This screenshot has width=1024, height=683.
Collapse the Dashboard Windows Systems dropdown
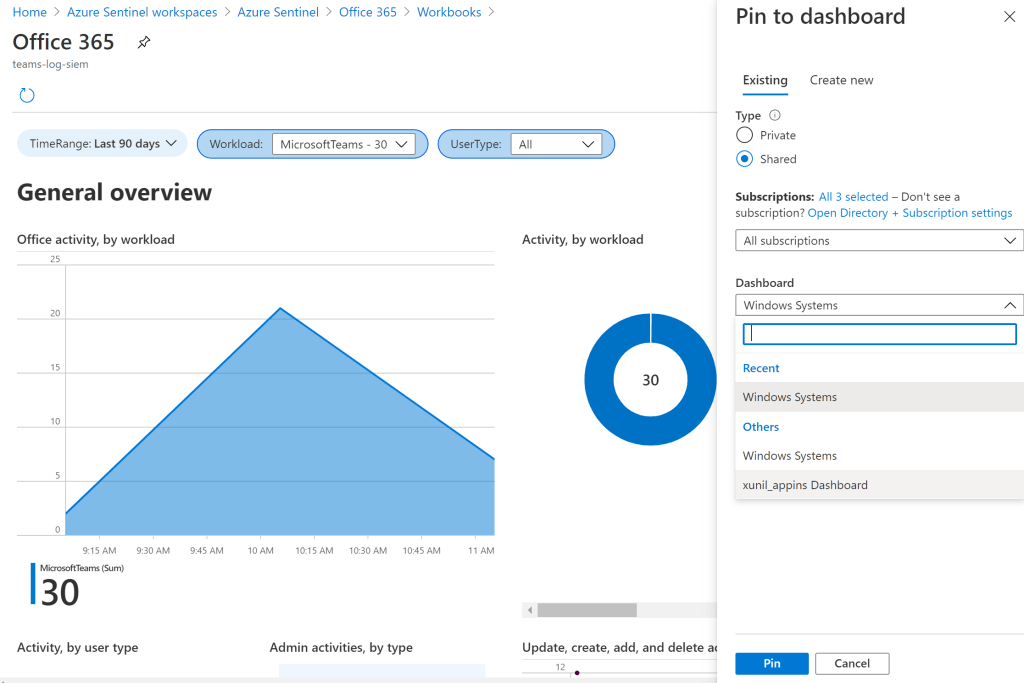(879, 305)
